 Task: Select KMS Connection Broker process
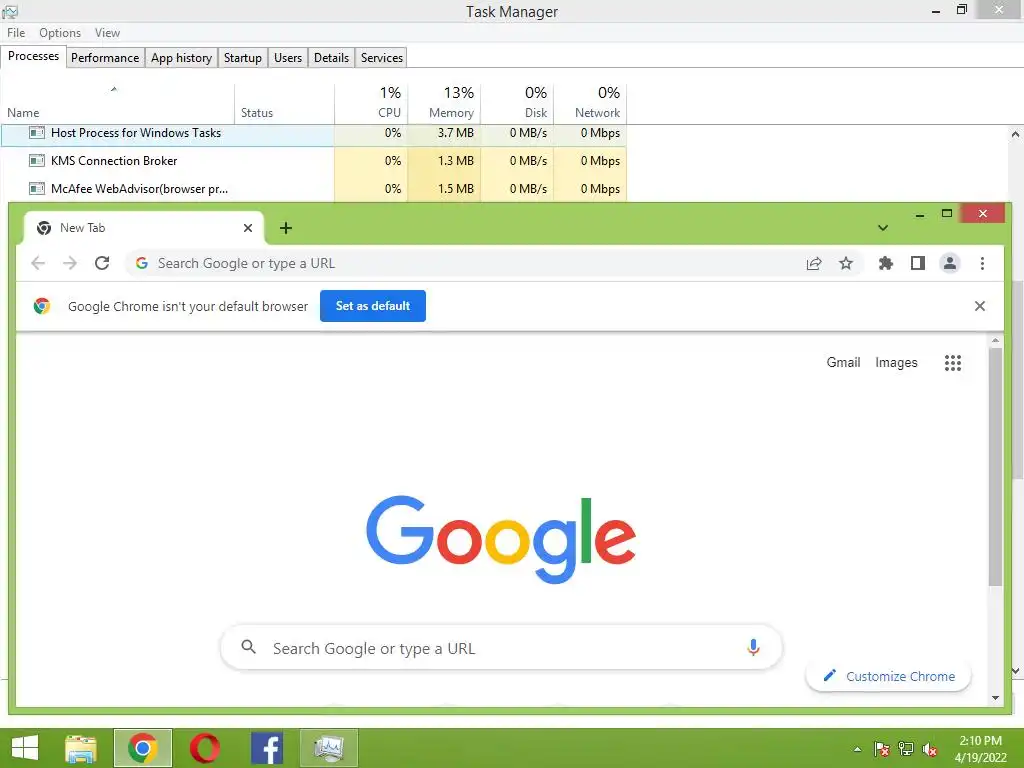point(313,161)
